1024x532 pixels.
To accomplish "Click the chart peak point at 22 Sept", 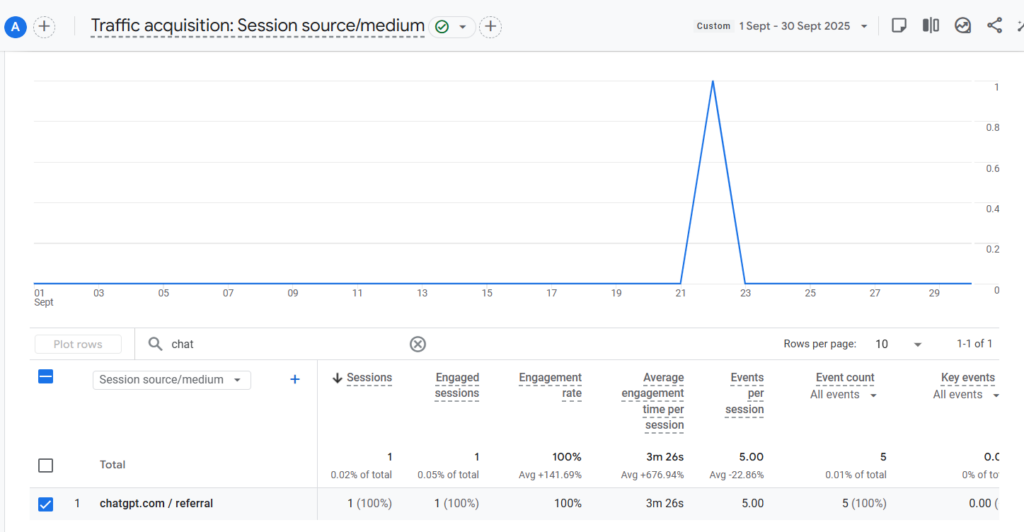I will point(712,81).
